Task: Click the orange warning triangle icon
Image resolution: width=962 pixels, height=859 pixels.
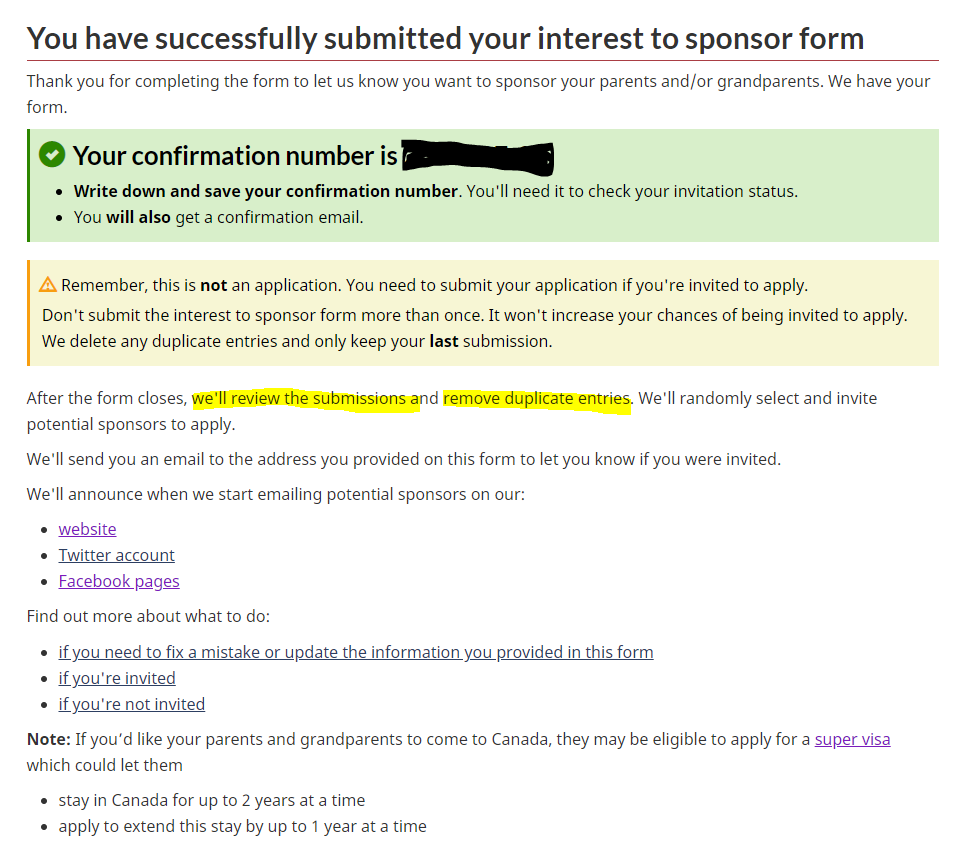Action: click(x=48, y=285)
